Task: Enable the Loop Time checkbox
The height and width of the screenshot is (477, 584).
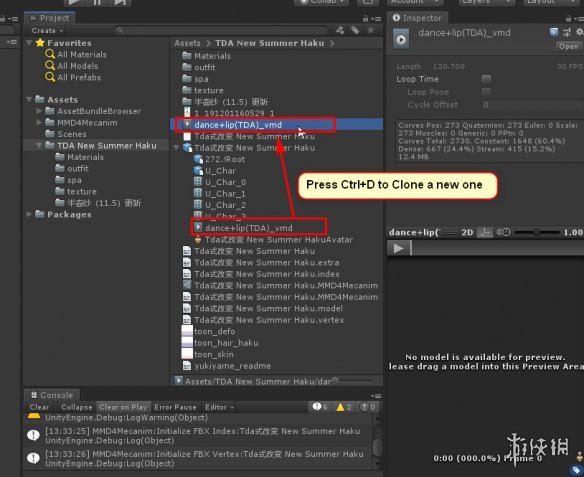Action: click(486, 79)
